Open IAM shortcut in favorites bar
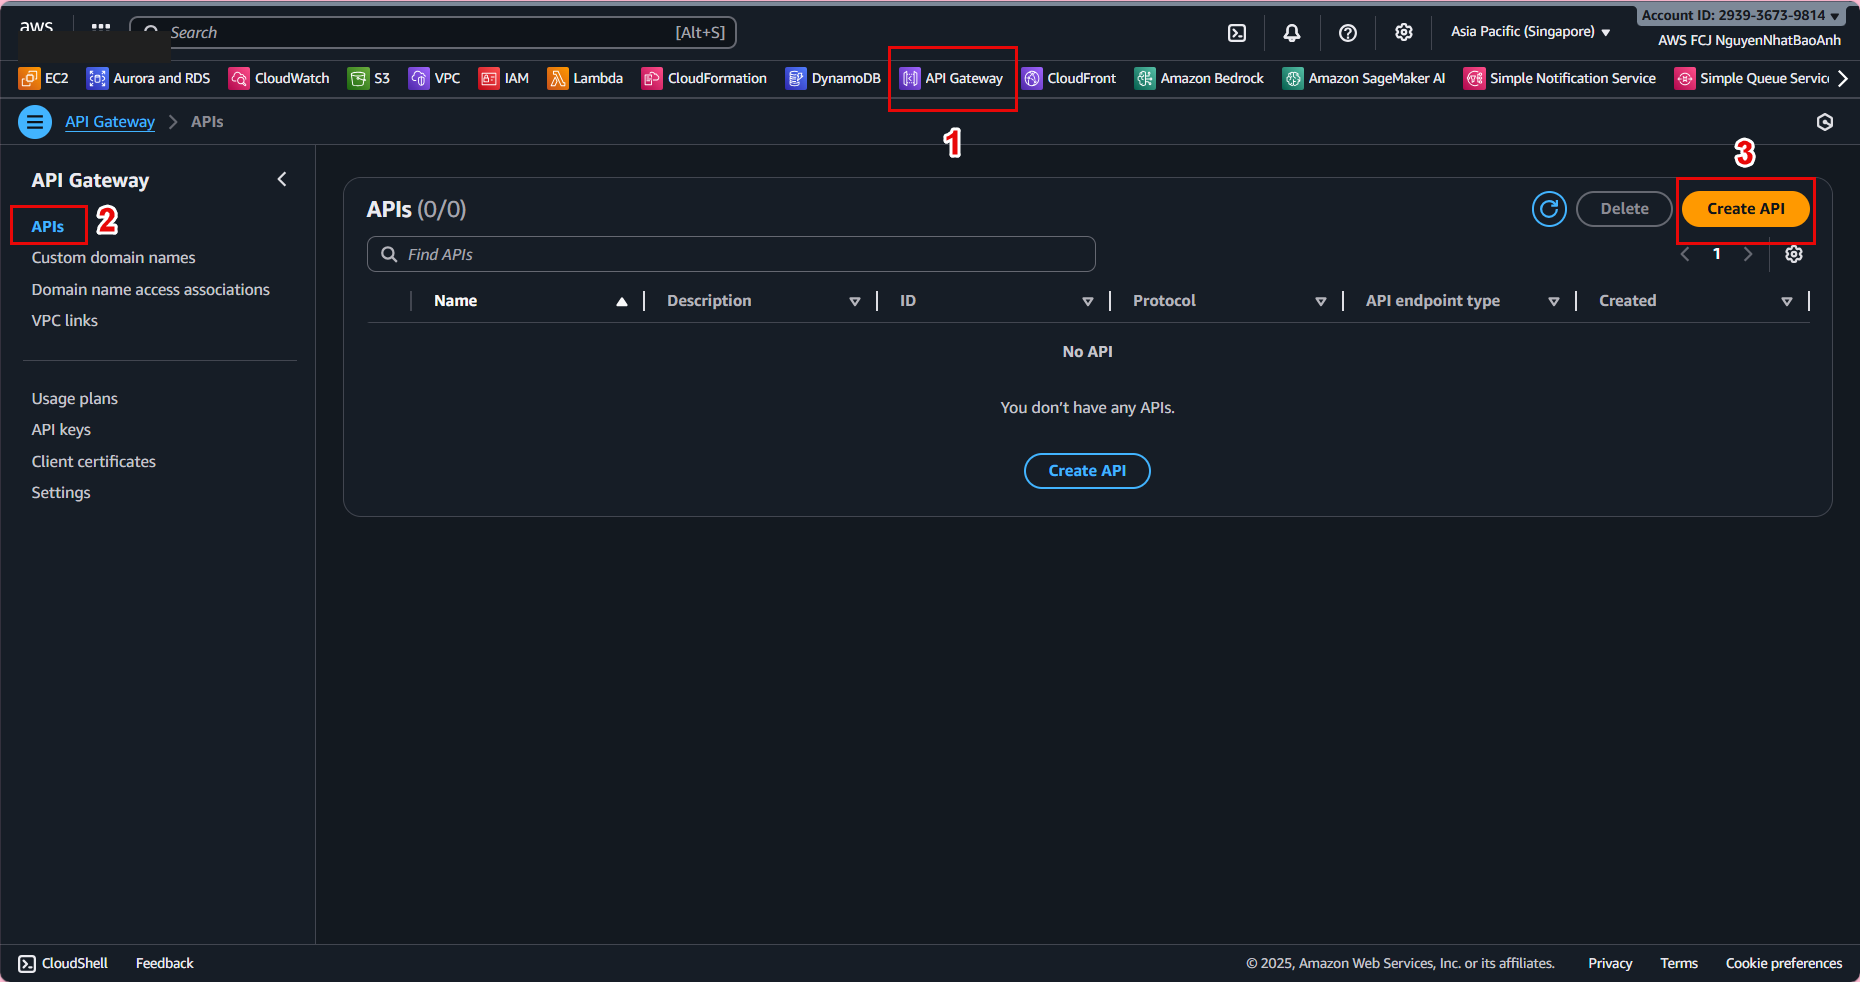This screenshot has width=1860, height=982. 503,78
